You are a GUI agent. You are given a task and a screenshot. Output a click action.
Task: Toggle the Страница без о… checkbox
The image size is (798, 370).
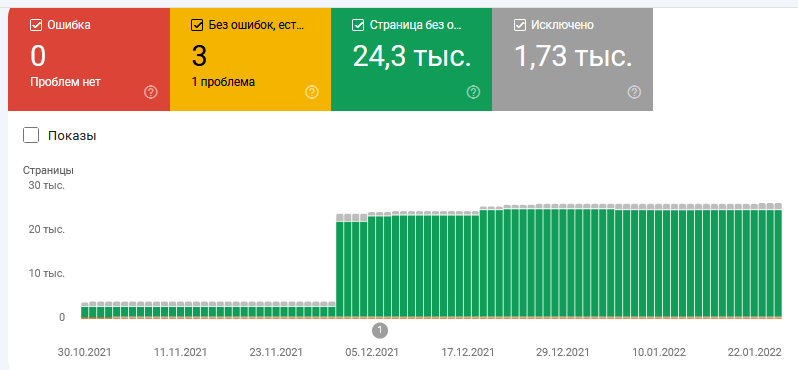tap(358, 25)
